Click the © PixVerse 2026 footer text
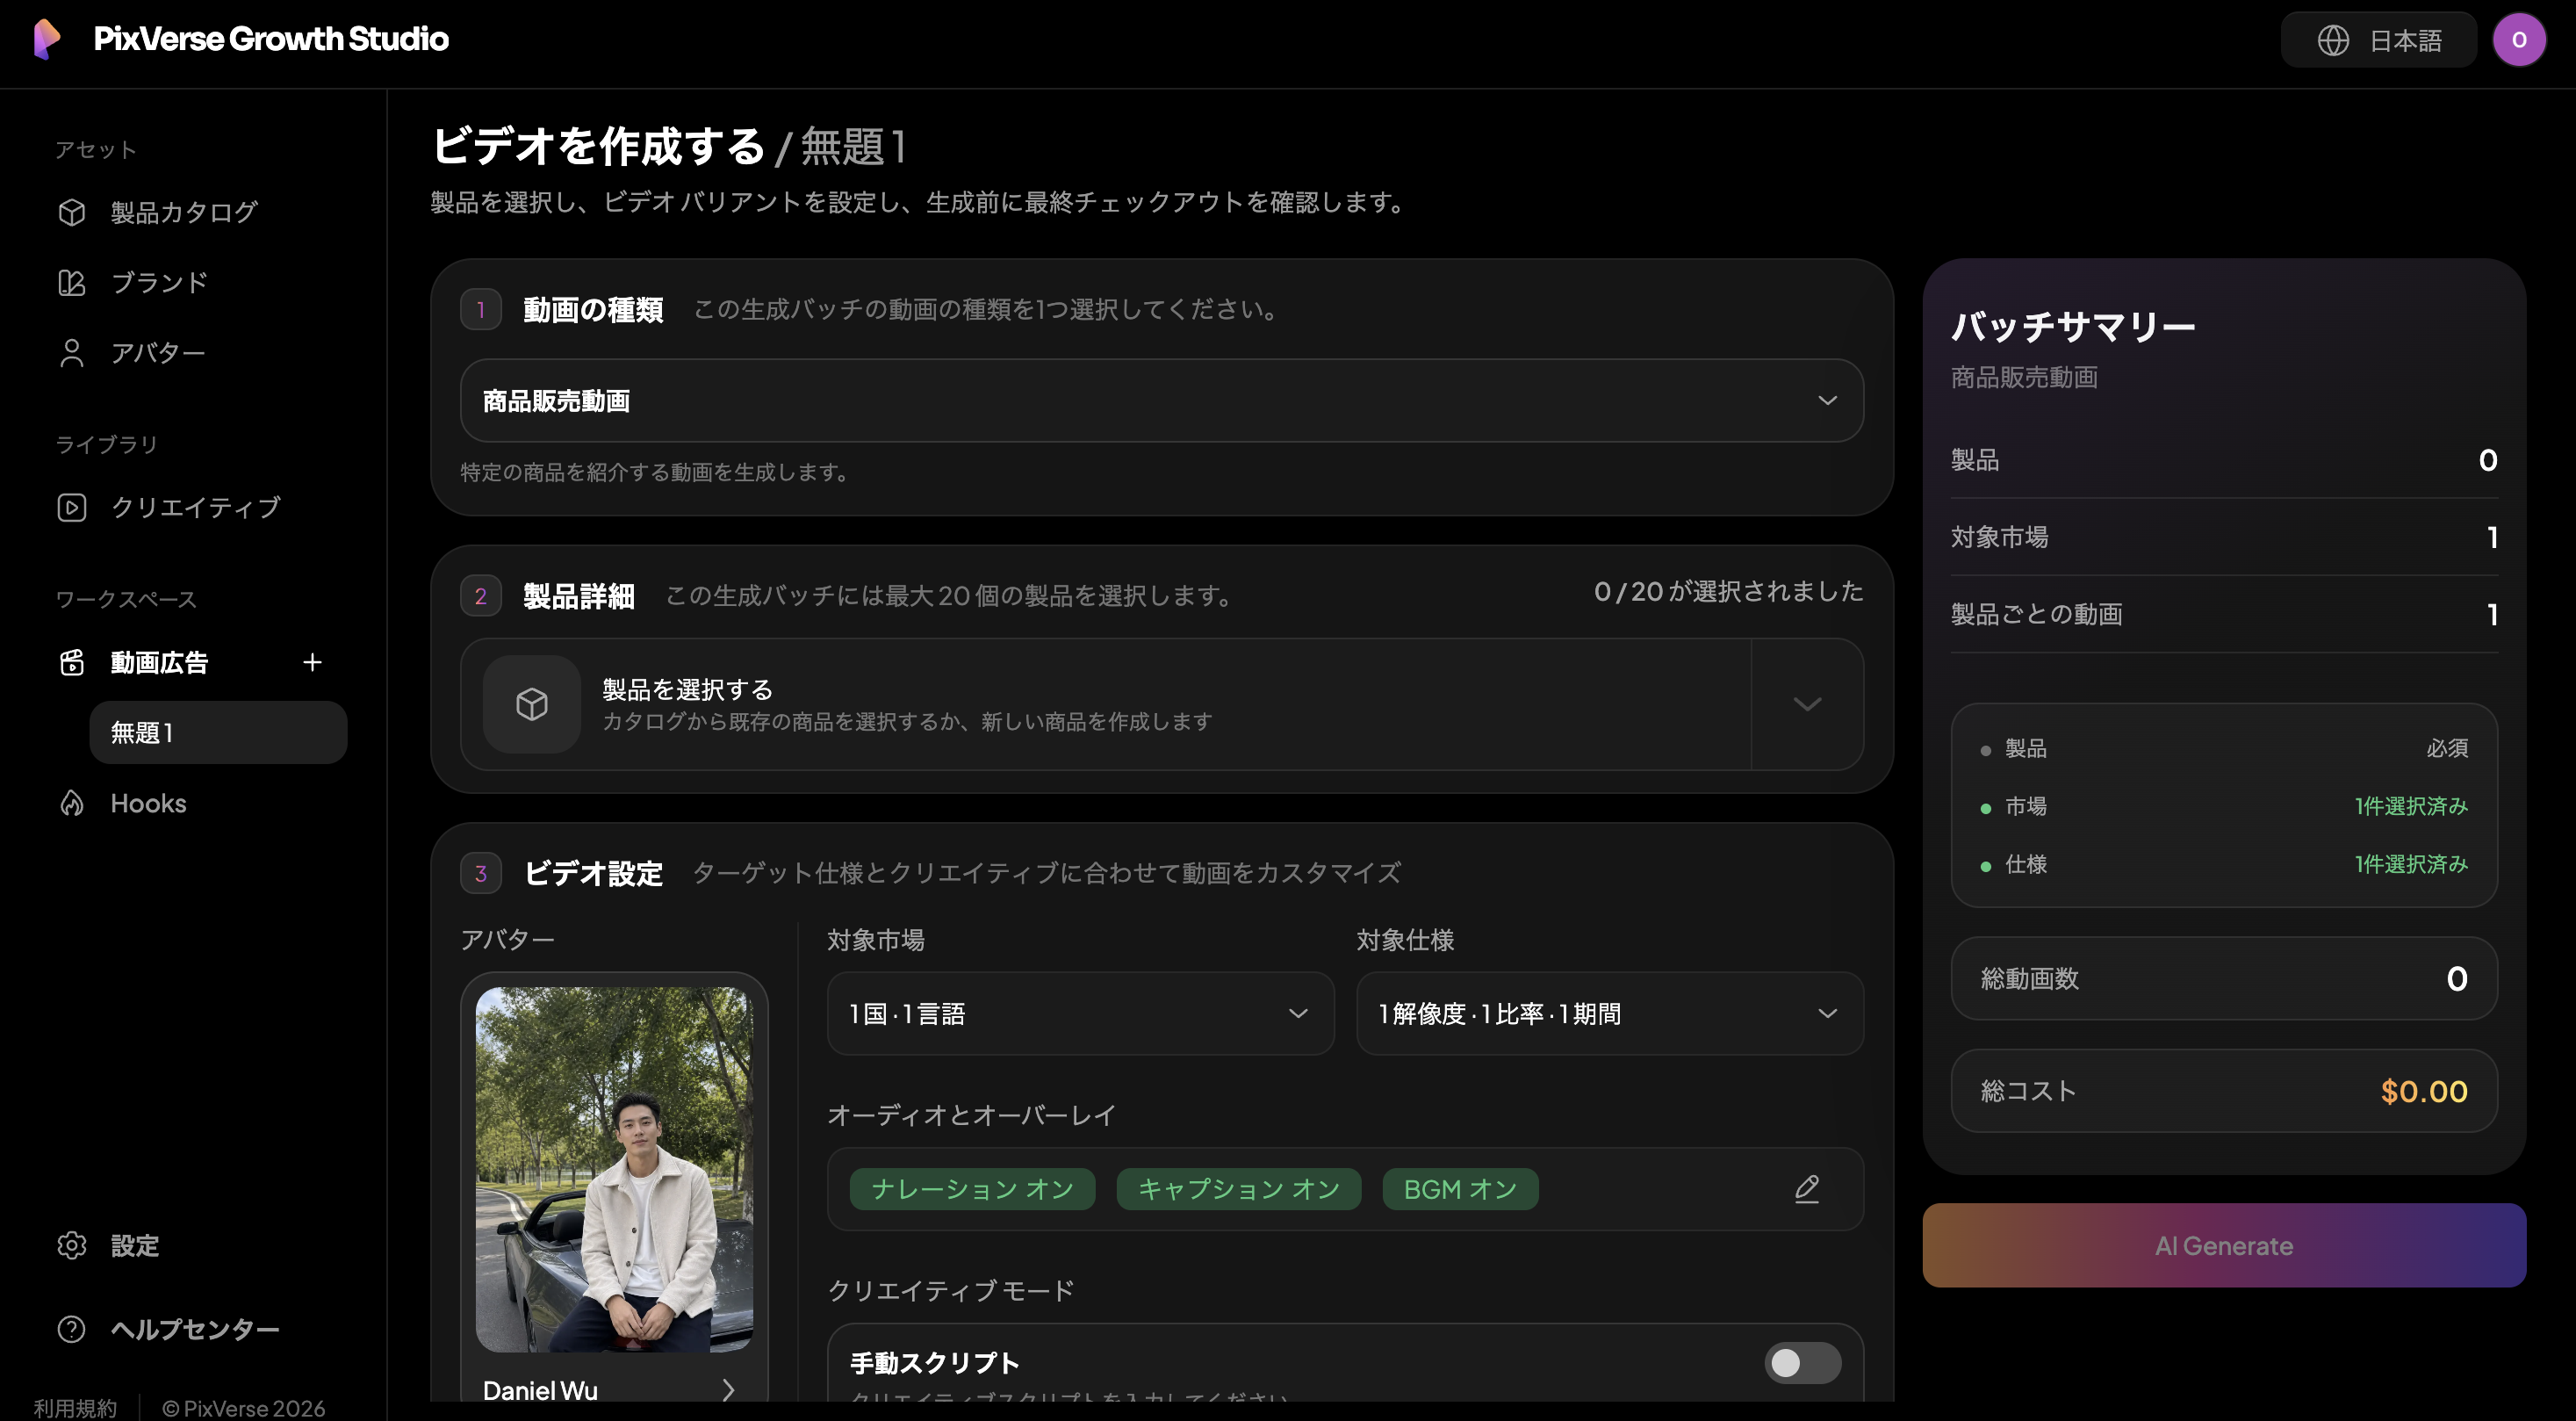2576x1421 pixels. point(243,1408)
